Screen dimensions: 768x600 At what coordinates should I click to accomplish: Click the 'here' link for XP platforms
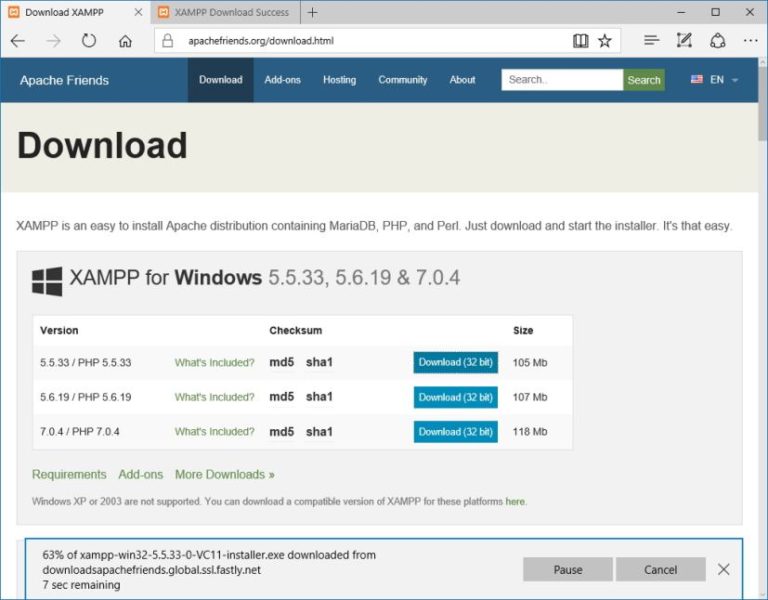[x=515, y=502]
